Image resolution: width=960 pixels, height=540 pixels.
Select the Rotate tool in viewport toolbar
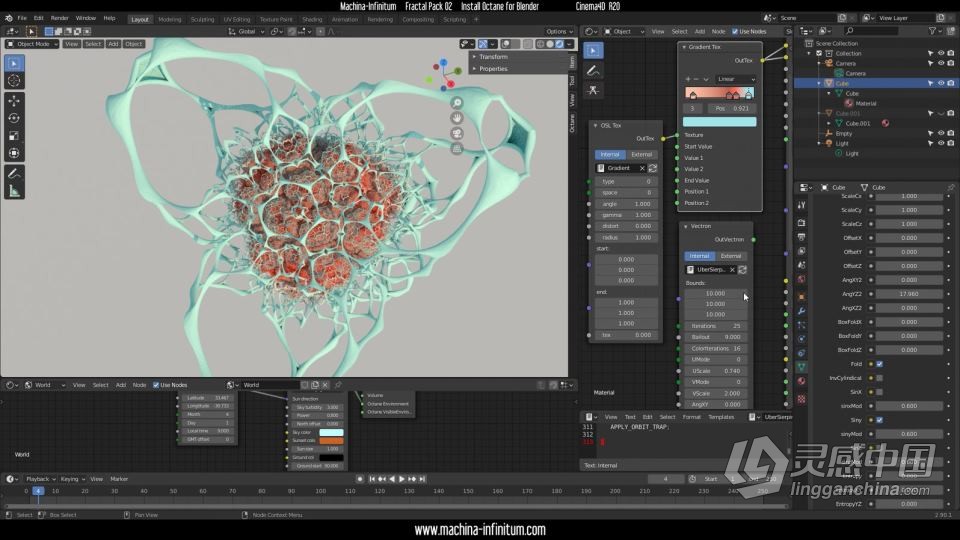tap(14, 118)
